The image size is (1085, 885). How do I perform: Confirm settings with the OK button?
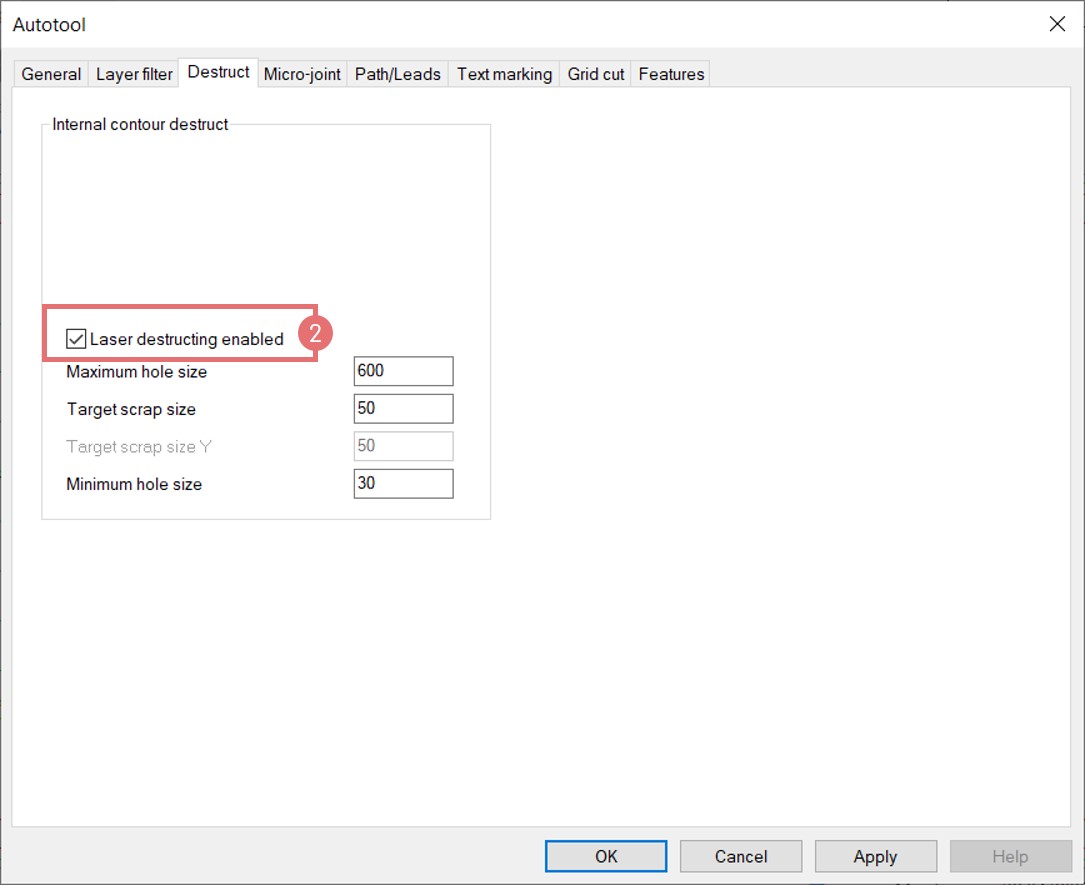(x=606, y=856)
